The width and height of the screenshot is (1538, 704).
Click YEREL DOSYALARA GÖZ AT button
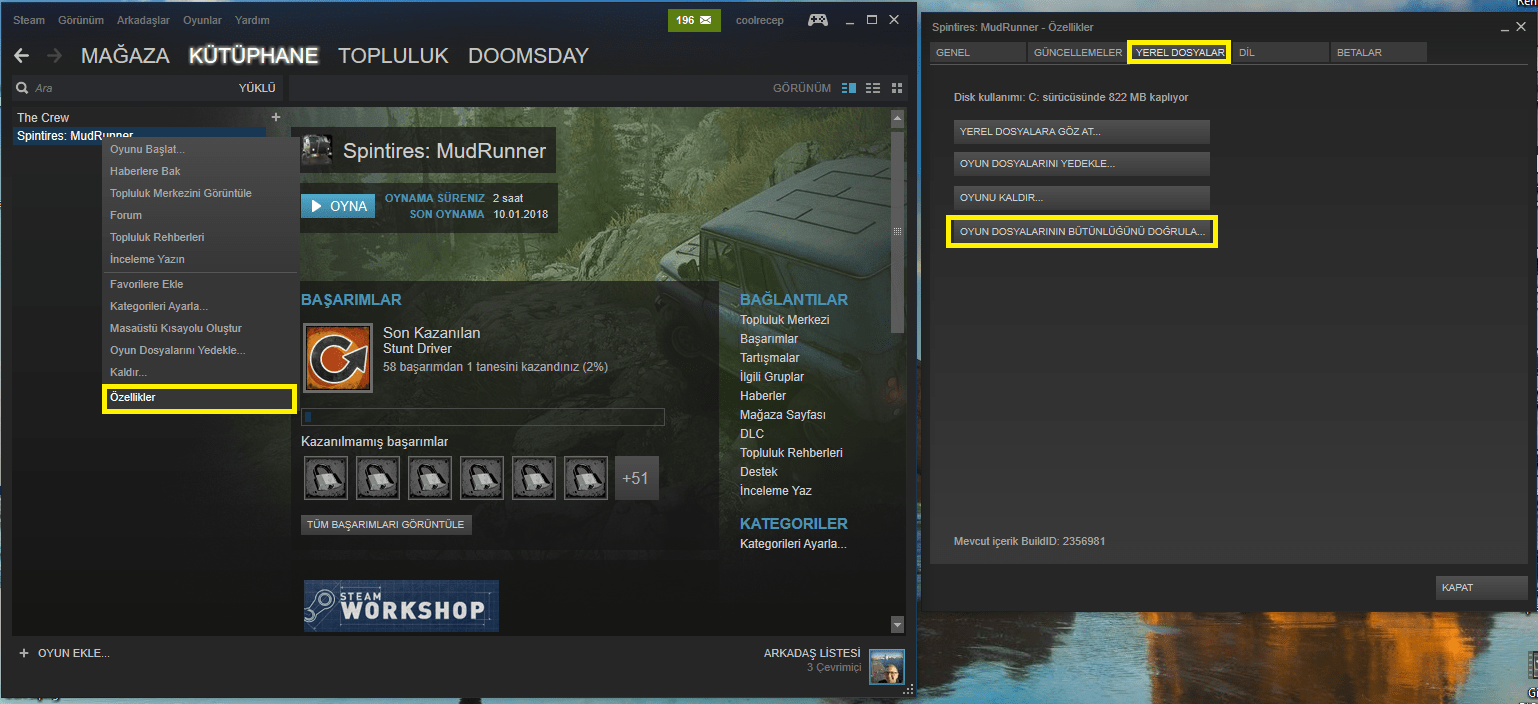1081,131
